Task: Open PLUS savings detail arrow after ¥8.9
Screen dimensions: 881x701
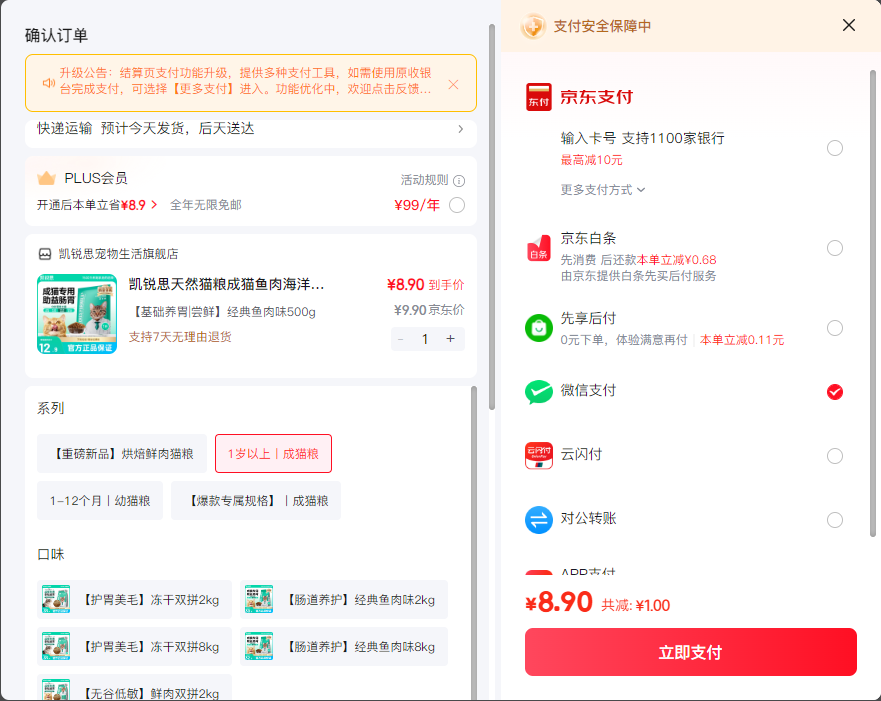Action: tap(153, 205)
